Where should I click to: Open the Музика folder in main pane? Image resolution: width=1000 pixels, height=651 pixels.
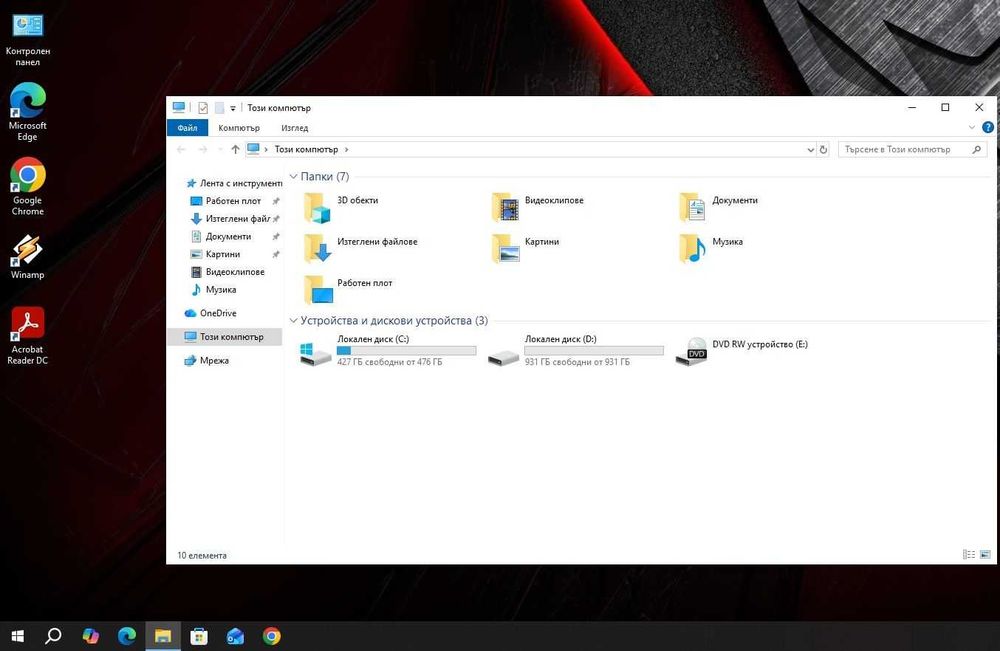(711, 249)
